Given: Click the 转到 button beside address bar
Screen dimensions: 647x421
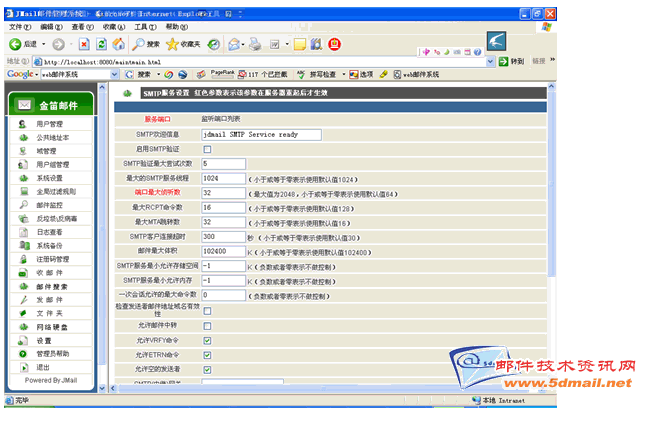Looking at the screenshot, I should pos(510,61).
